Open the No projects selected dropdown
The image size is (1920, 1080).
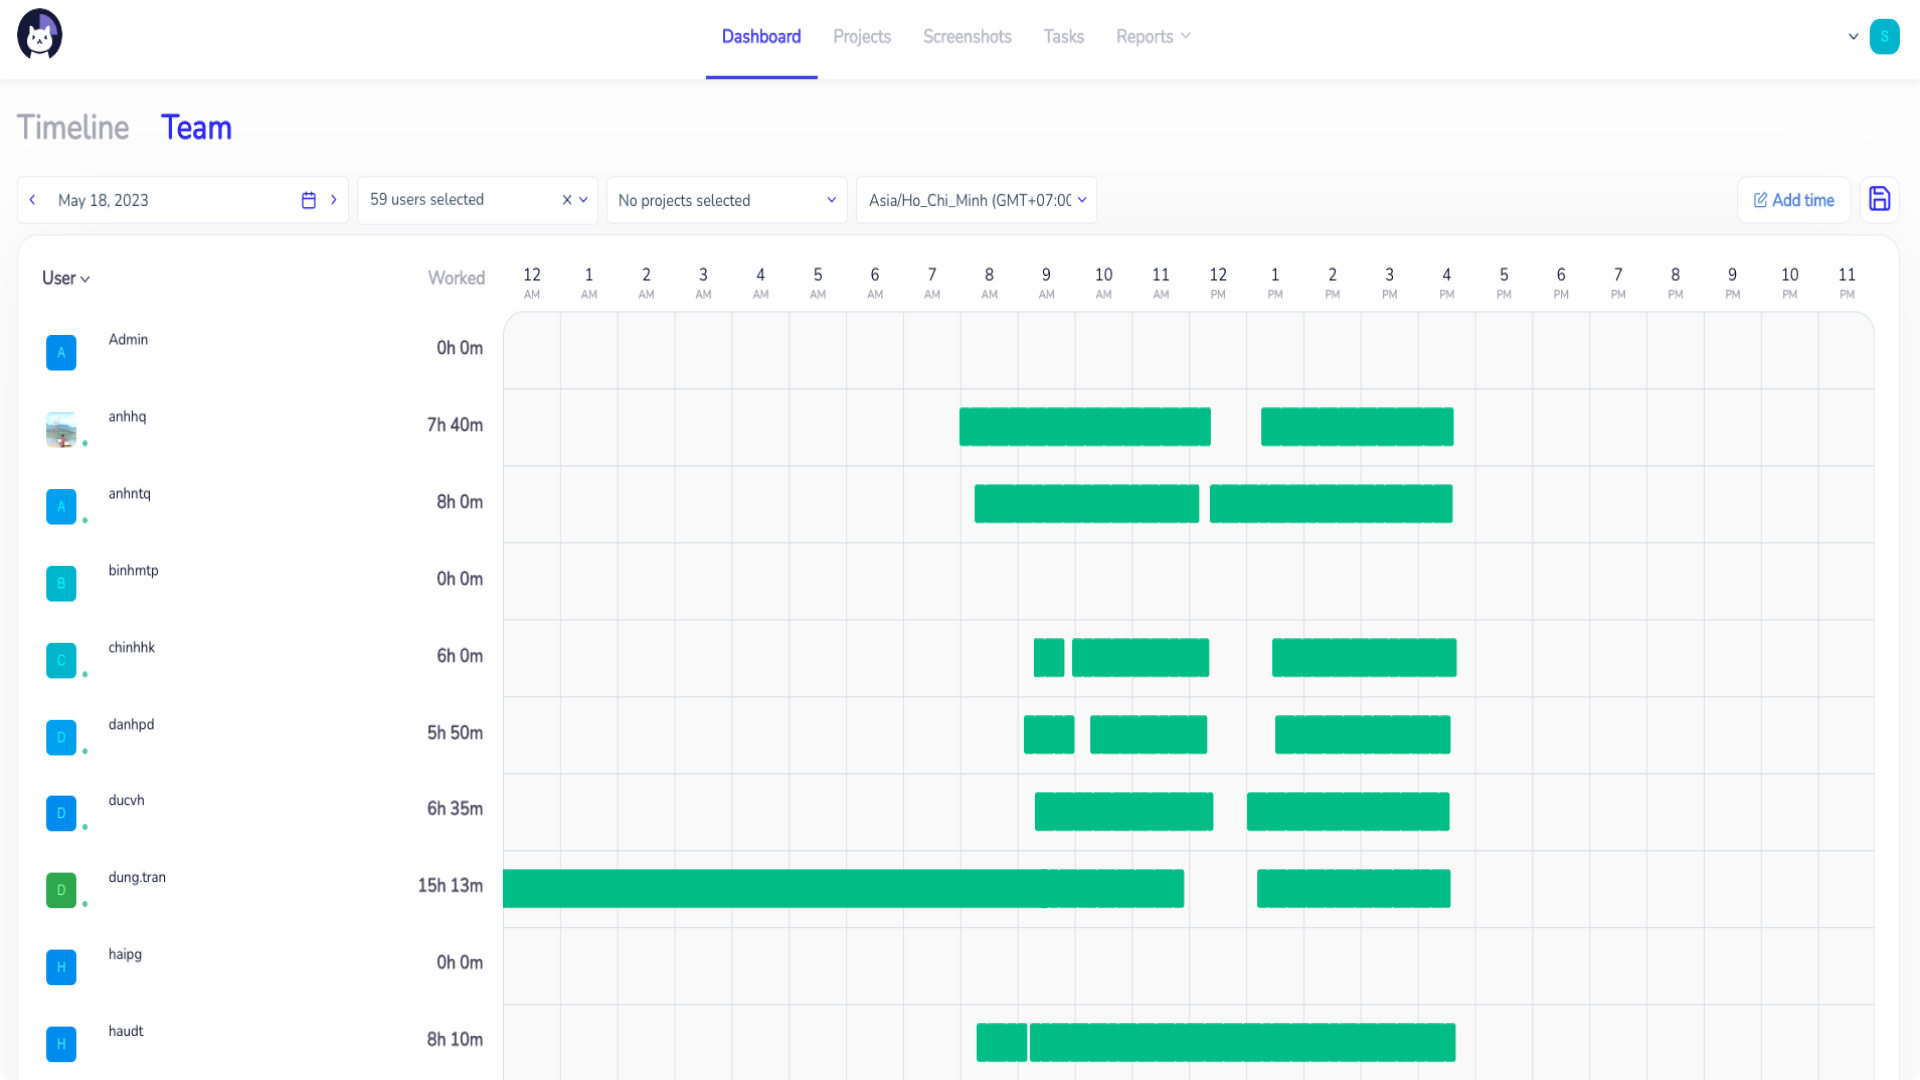(727, 200)
